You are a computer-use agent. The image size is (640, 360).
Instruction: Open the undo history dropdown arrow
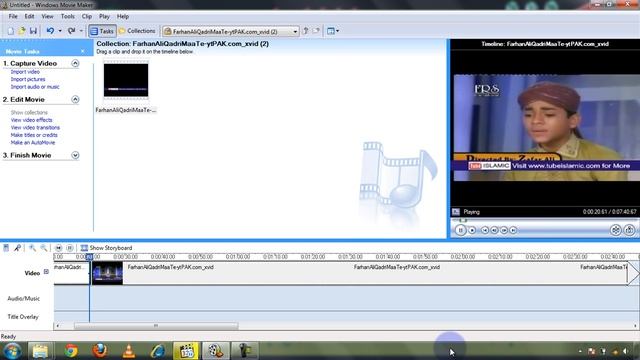click(60, 31)
